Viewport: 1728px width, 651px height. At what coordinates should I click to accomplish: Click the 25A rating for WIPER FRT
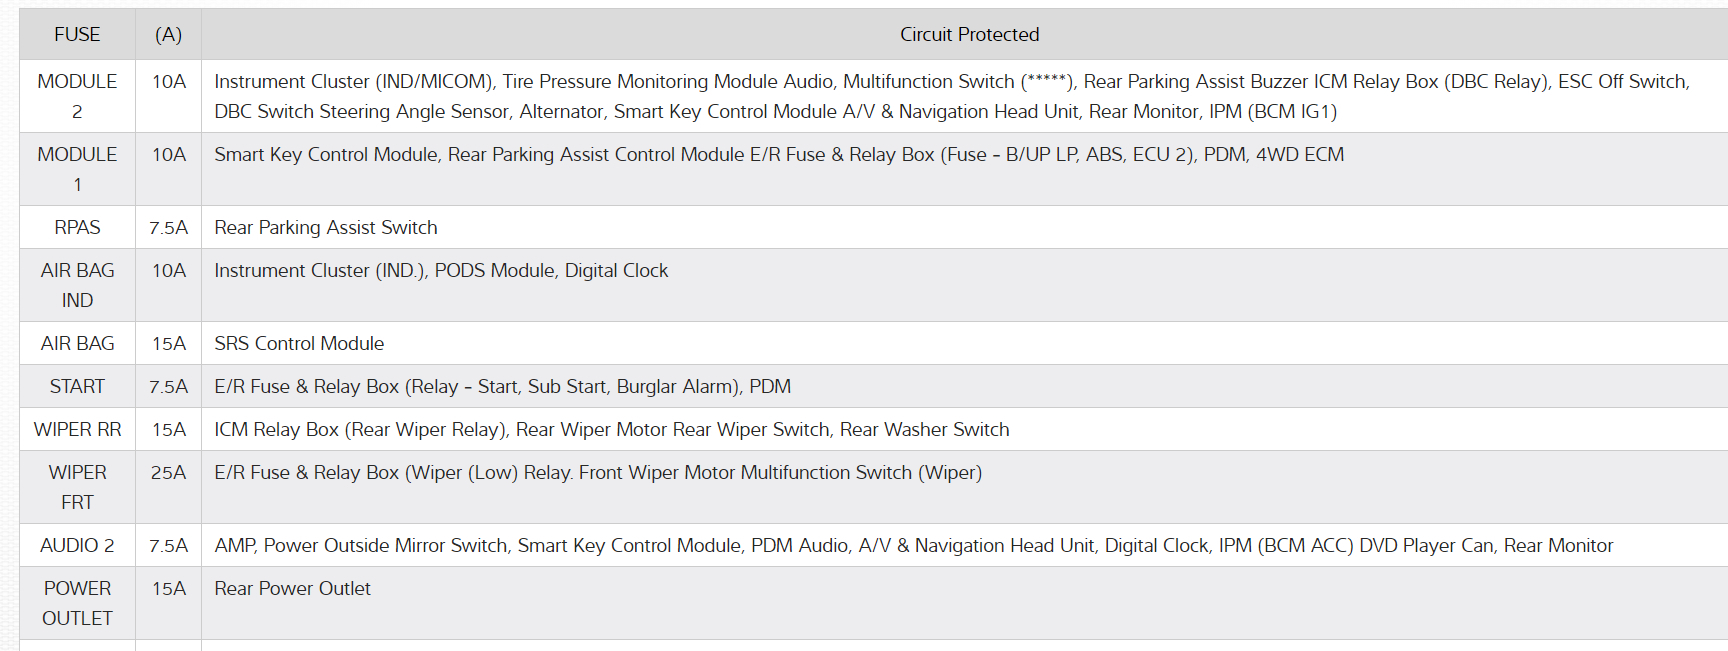click(x=168, y=473)
